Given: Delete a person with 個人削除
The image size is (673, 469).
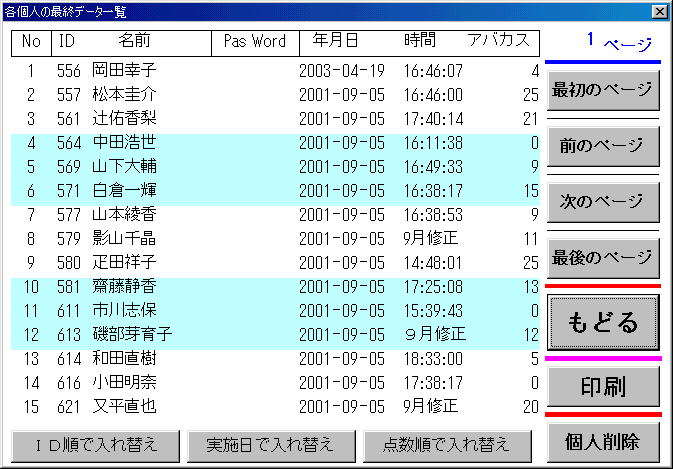Looking at the screenshot, I should (x=603, y=442).
